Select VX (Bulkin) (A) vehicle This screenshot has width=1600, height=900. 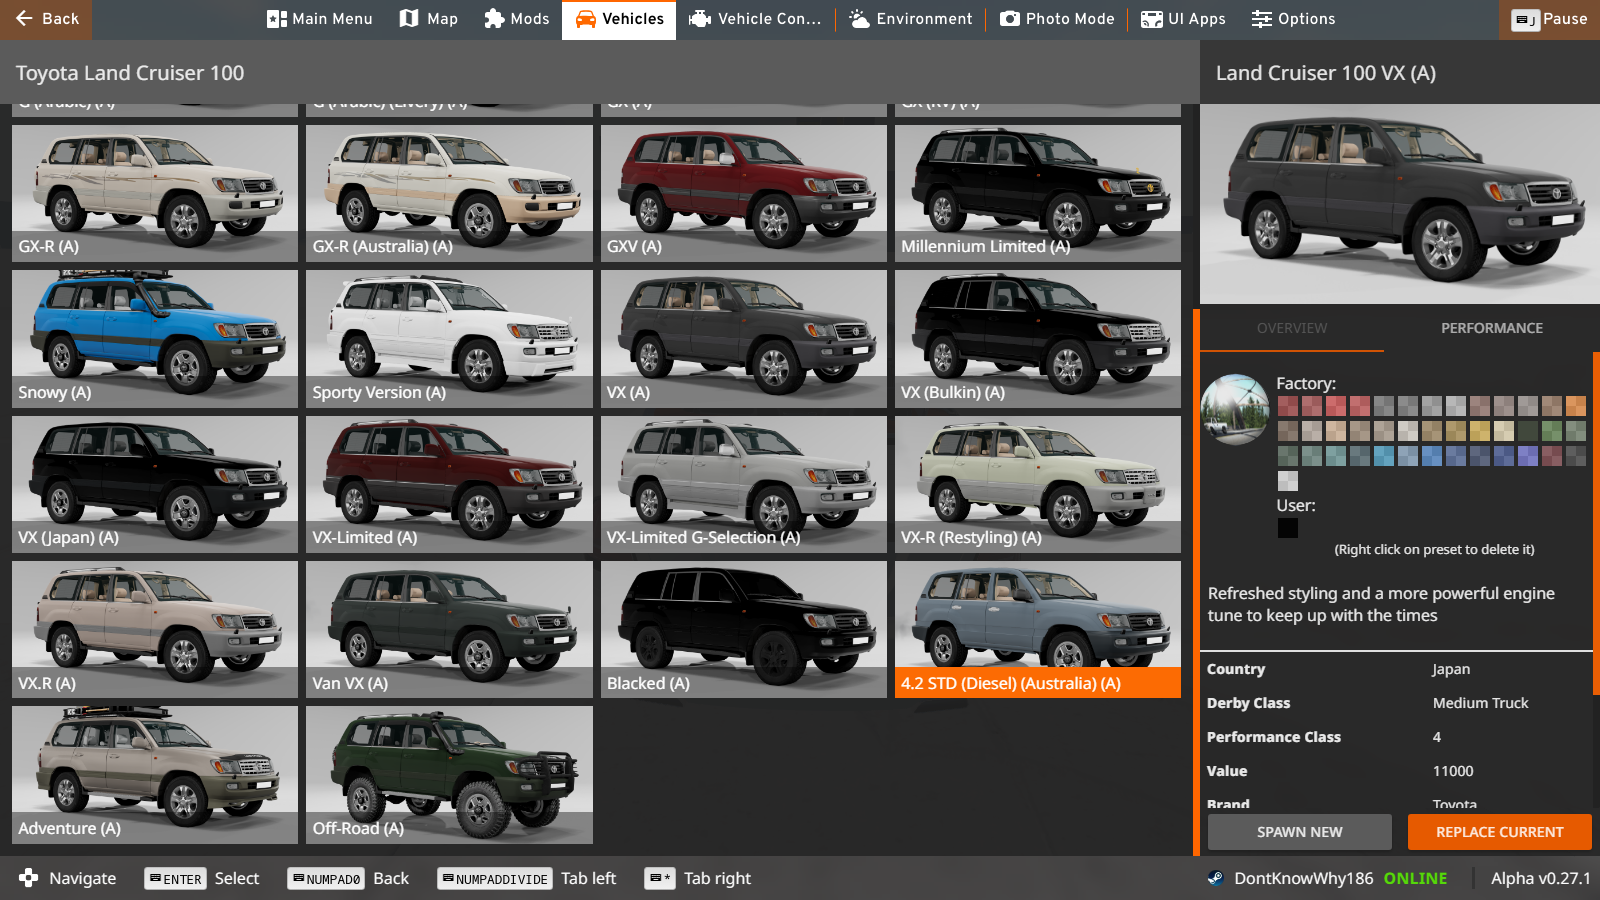(x=1038, y=339)
